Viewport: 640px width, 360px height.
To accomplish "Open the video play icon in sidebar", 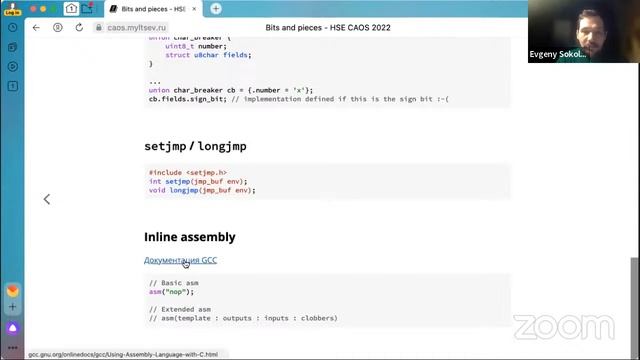I will (x=13, y=67).
